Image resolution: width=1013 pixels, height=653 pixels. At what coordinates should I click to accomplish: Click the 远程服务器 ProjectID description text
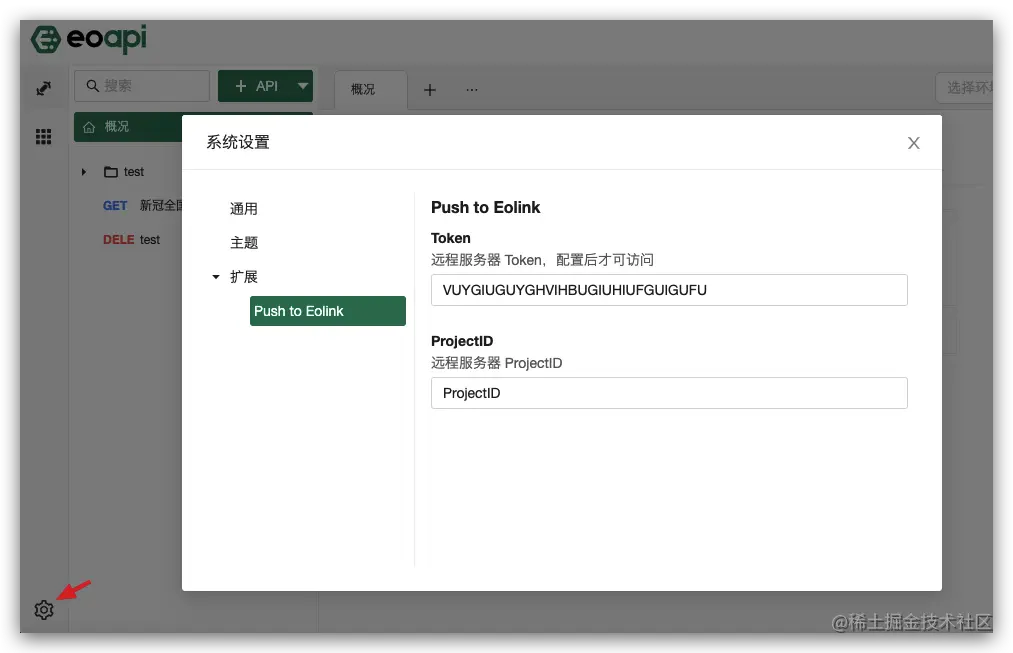click(x=496, y=363)
